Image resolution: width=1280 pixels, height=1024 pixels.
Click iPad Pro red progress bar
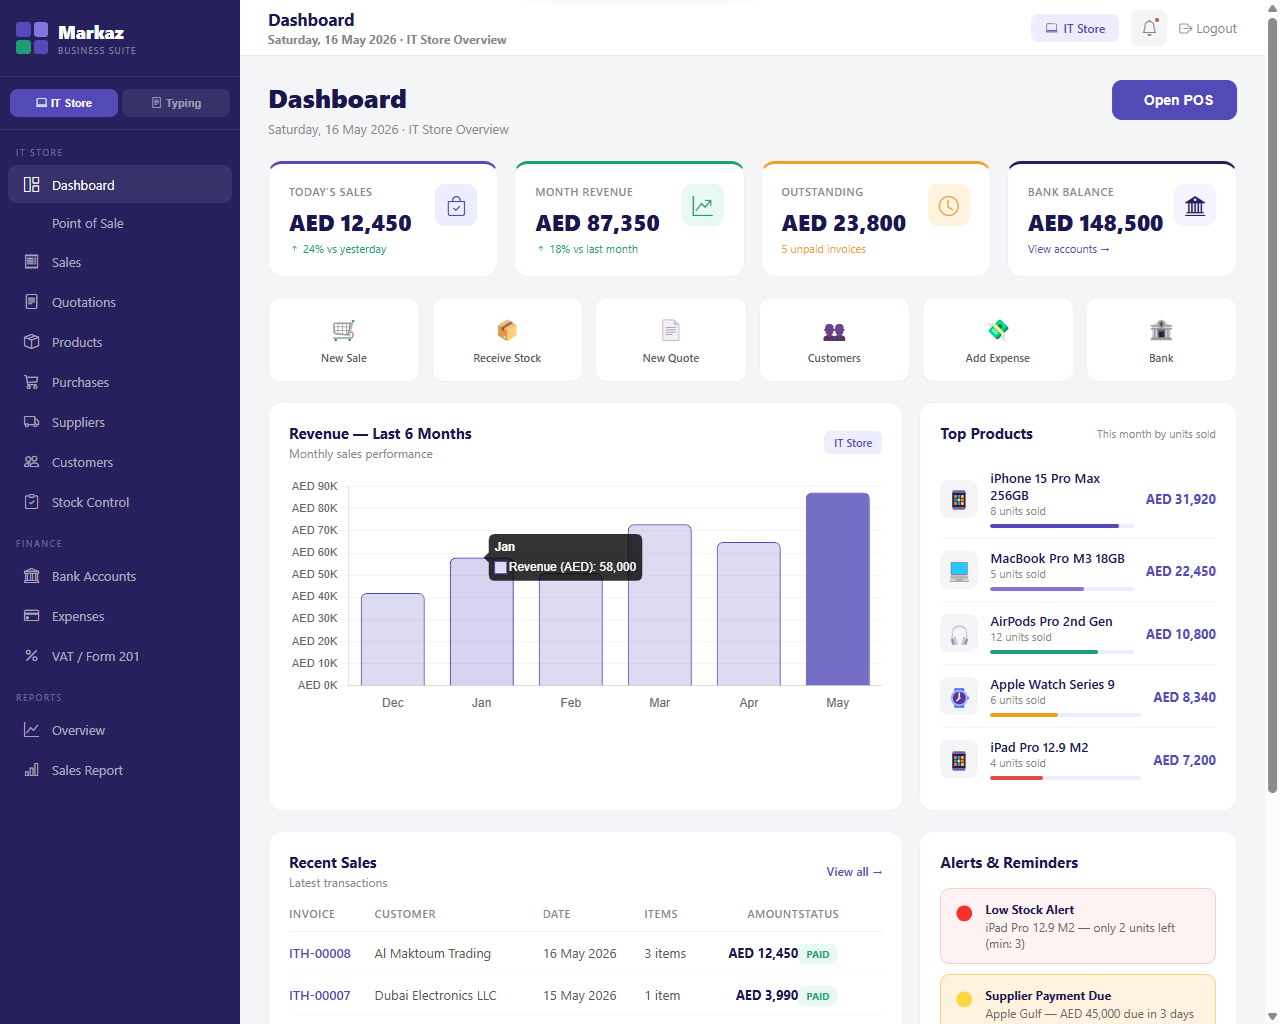(1065, 778)
